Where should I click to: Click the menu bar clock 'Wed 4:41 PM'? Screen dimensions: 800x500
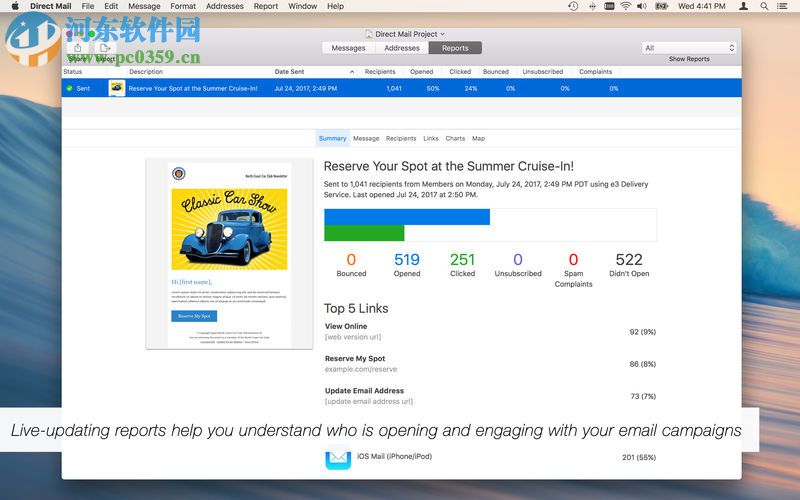coord(702,6)
